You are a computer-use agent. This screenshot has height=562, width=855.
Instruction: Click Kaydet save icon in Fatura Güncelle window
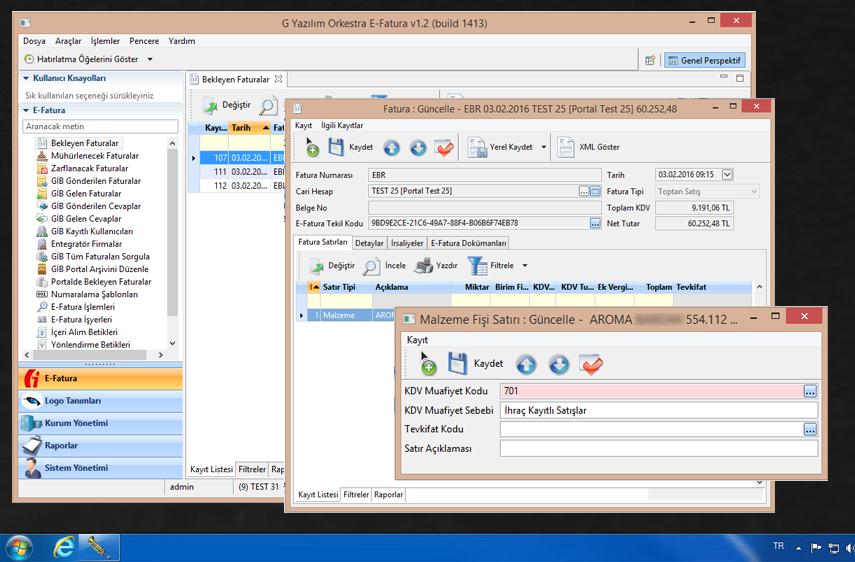tap(336, 147)
